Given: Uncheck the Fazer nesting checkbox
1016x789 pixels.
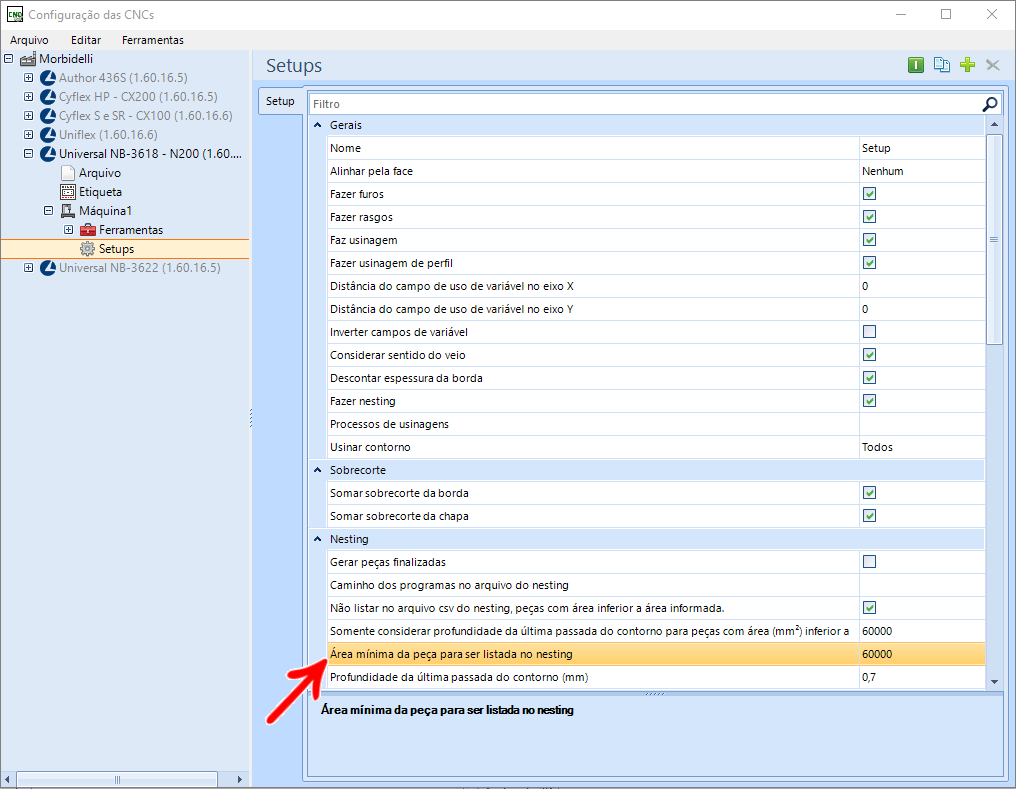Looking at the screenshot, I should click(870, 401).
